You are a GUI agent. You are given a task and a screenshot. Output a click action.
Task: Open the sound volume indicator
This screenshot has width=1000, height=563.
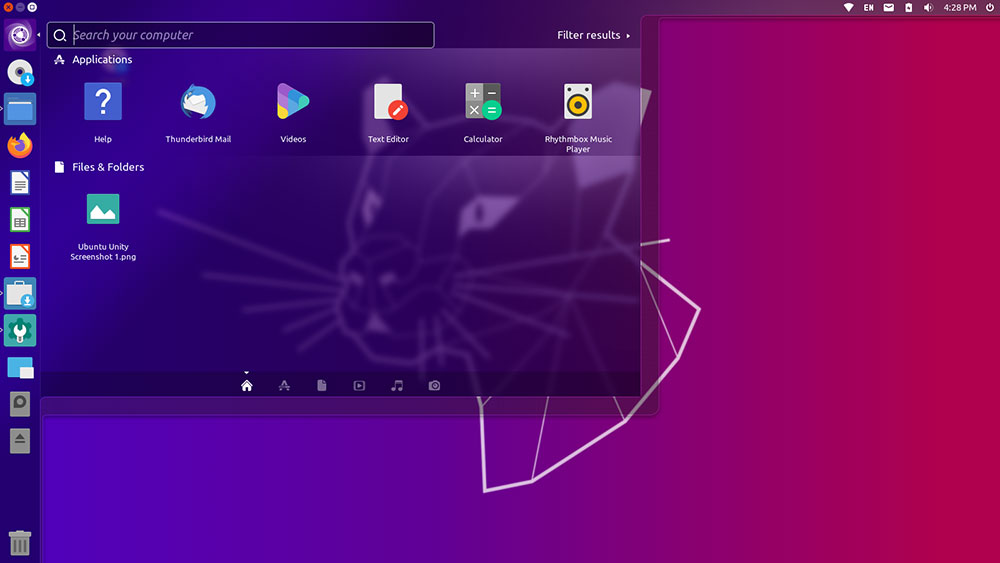[929, 8]
